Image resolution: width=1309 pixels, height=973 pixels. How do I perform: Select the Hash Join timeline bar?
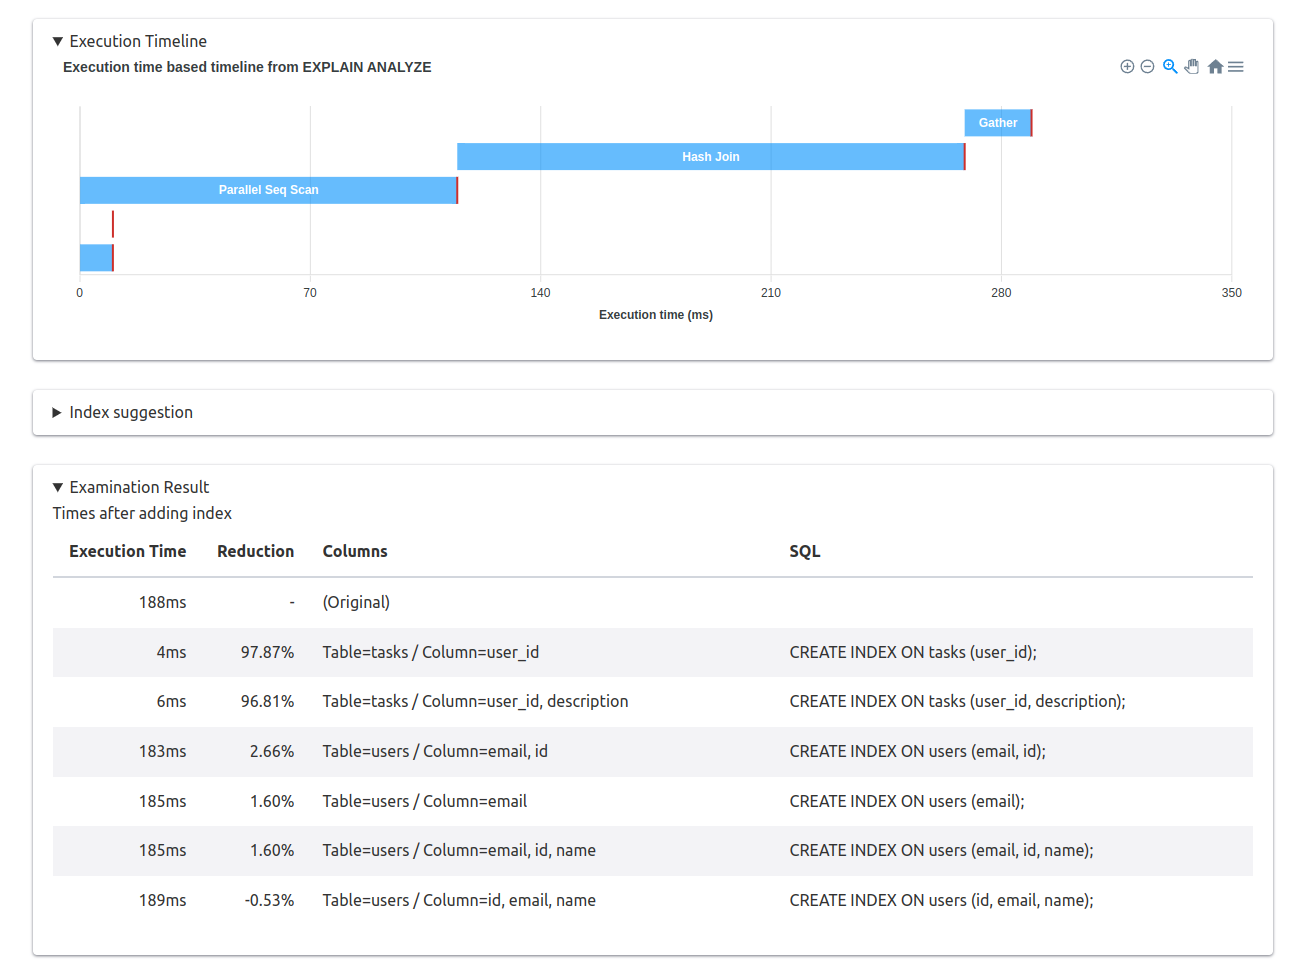coord(711,157)
